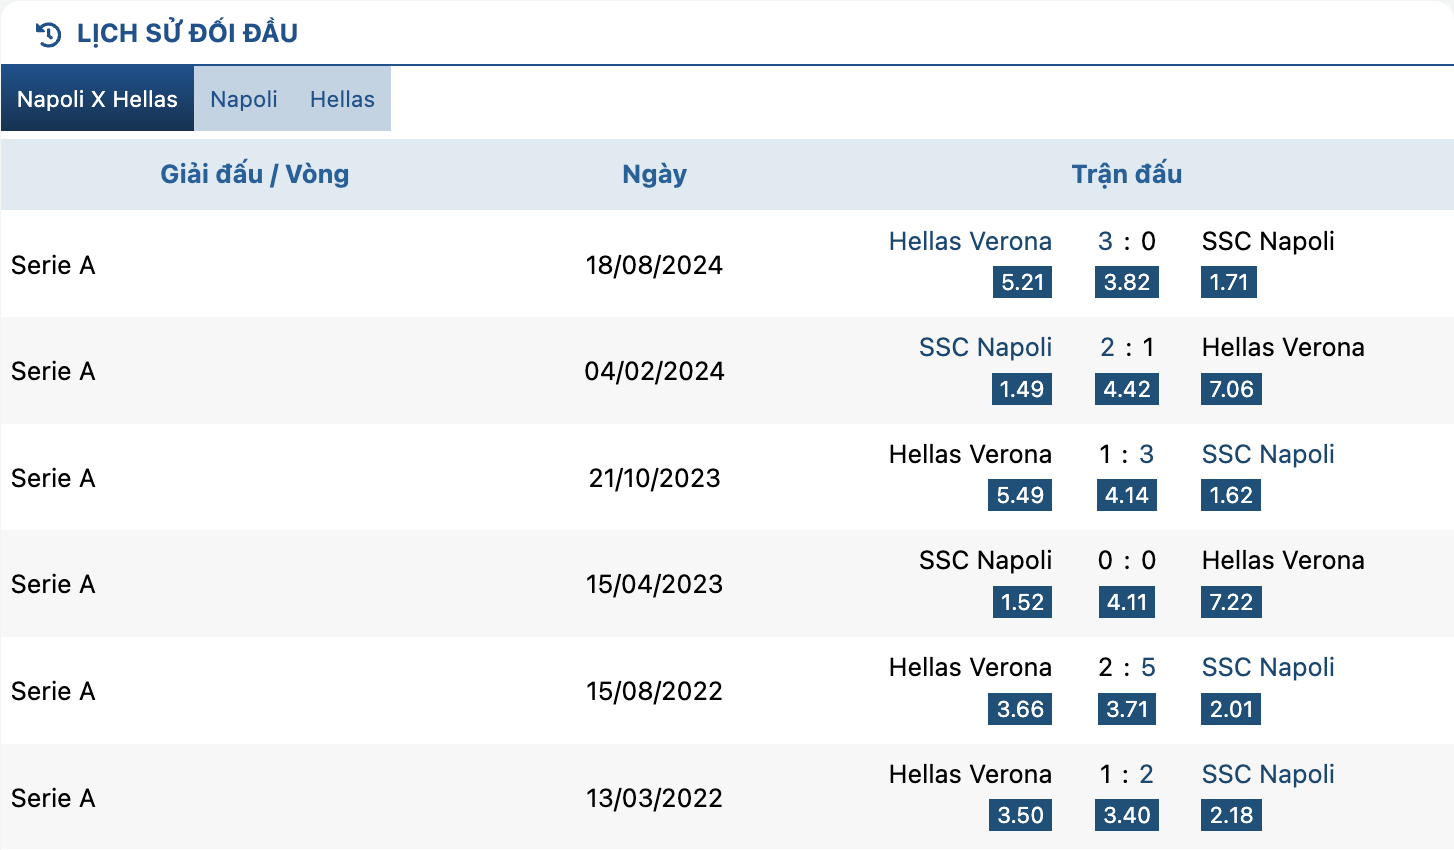Click the date 15/08/2022
This screenshot has height=850, width=1454.
(654, 691)
